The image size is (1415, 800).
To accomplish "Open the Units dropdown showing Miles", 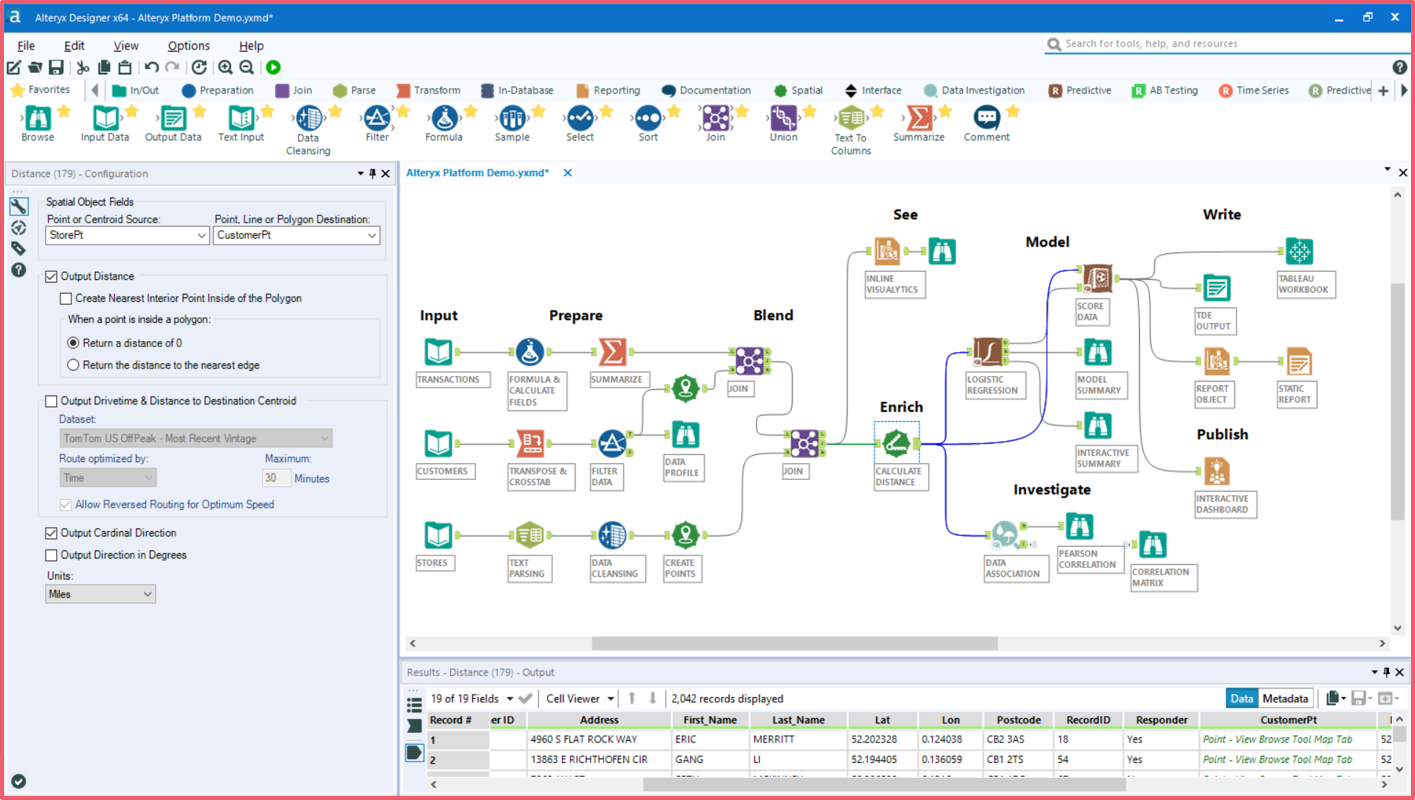I will pos(99,593).
